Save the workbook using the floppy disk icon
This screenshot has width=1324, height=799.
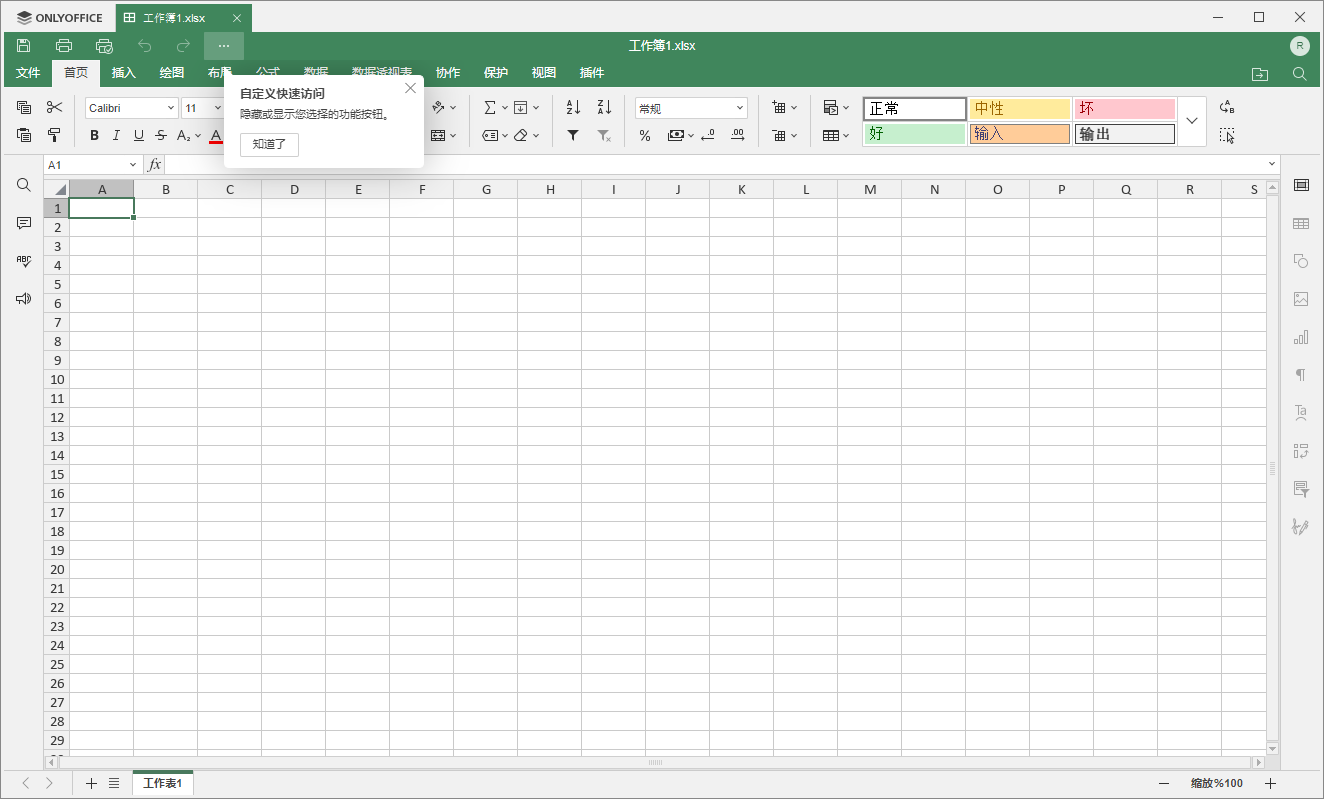point(24,45)
